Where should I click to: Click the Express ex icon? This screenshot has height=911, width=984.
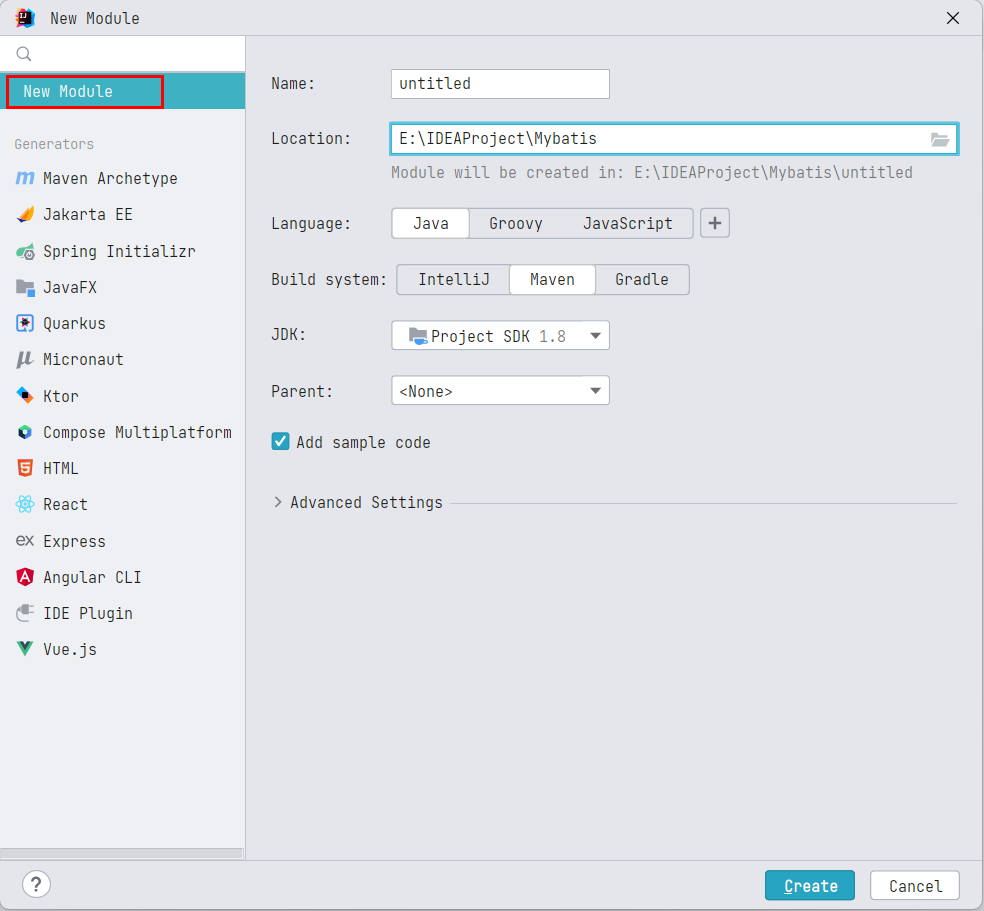click(x=25, y=541)
